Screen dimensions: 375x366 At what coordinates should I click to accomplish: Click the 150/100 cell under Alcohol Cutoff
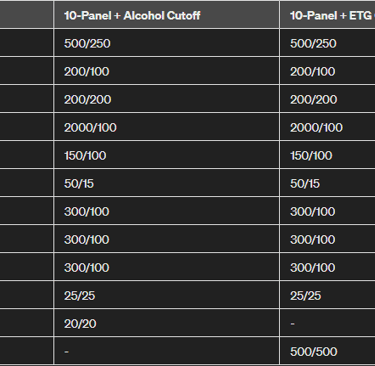pyautogui.click(x=166, y=155)
